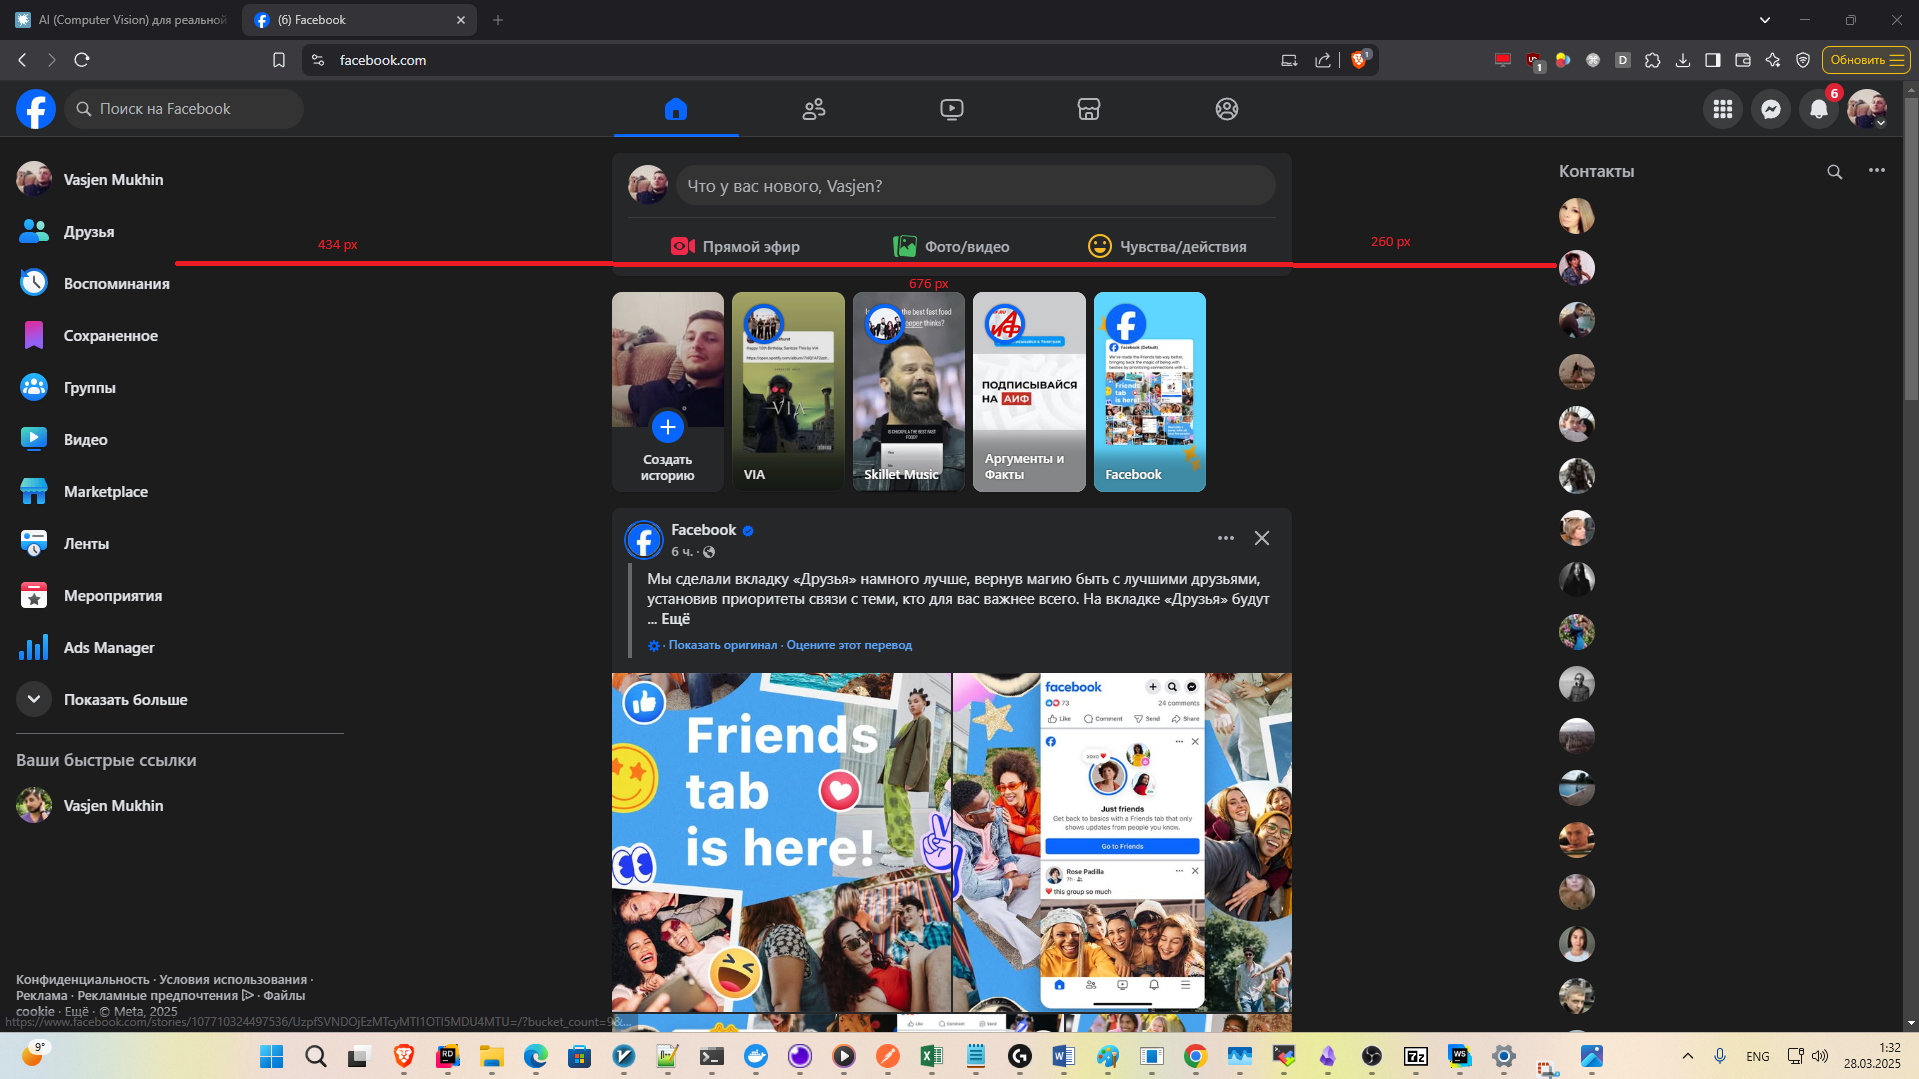The height and width of the screenshot is (1079, 1919).
Task: Click the Brave Shields icon in address bar
Action: (x=1359, y=60)
